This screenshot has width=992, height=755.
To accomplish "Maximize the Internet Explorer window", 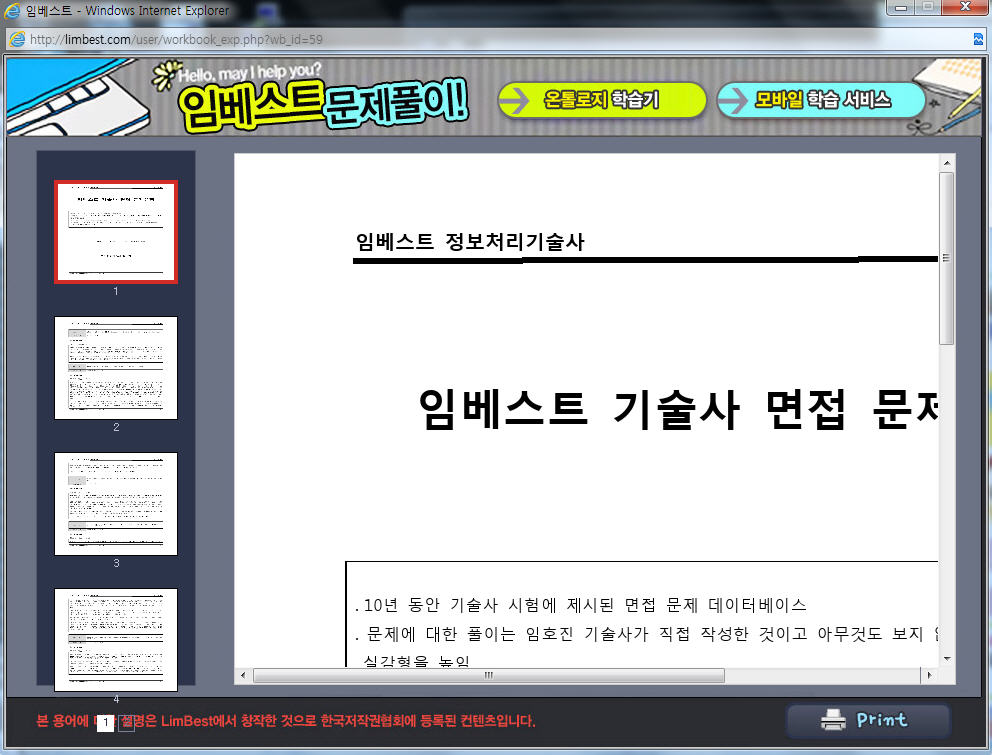I will pyautogui.click(x=929, y=7).
